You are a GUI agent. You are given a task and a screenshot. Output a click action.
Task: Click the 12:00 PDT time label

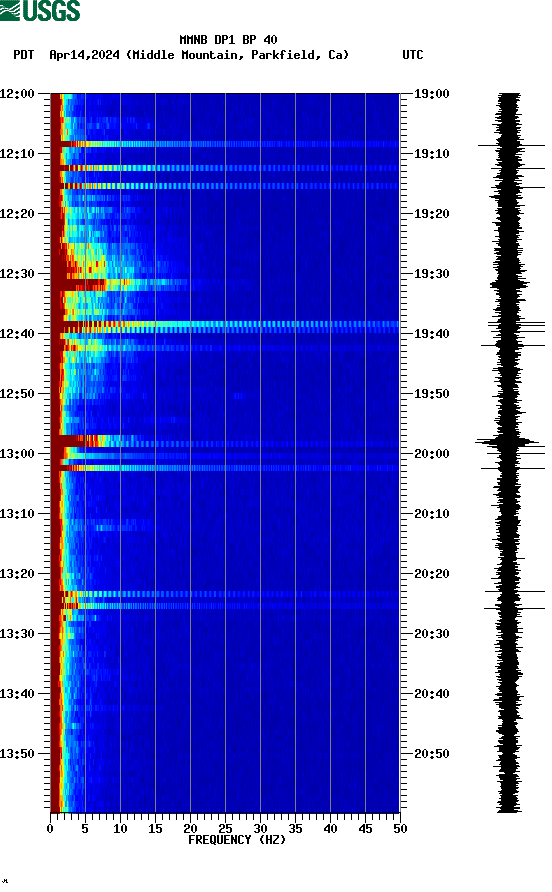point(18,94)
